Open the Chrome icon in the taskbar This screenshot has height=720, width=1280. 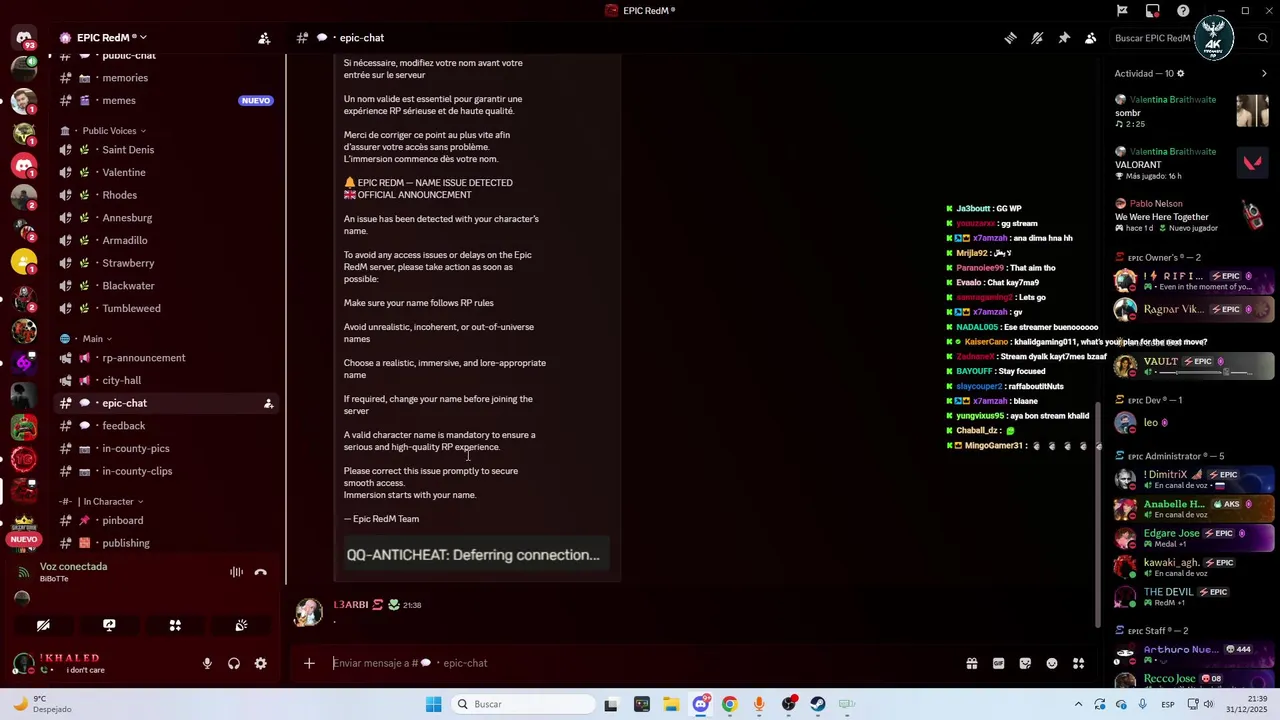[730, 704]
